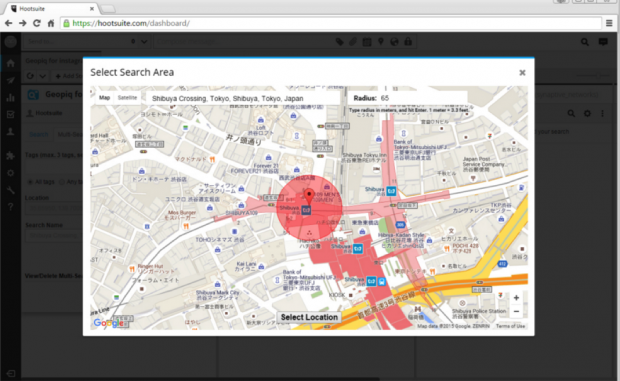Click the hootsuite.com address bar
This screenshot has width=620, height=381.
pos(331,23)
